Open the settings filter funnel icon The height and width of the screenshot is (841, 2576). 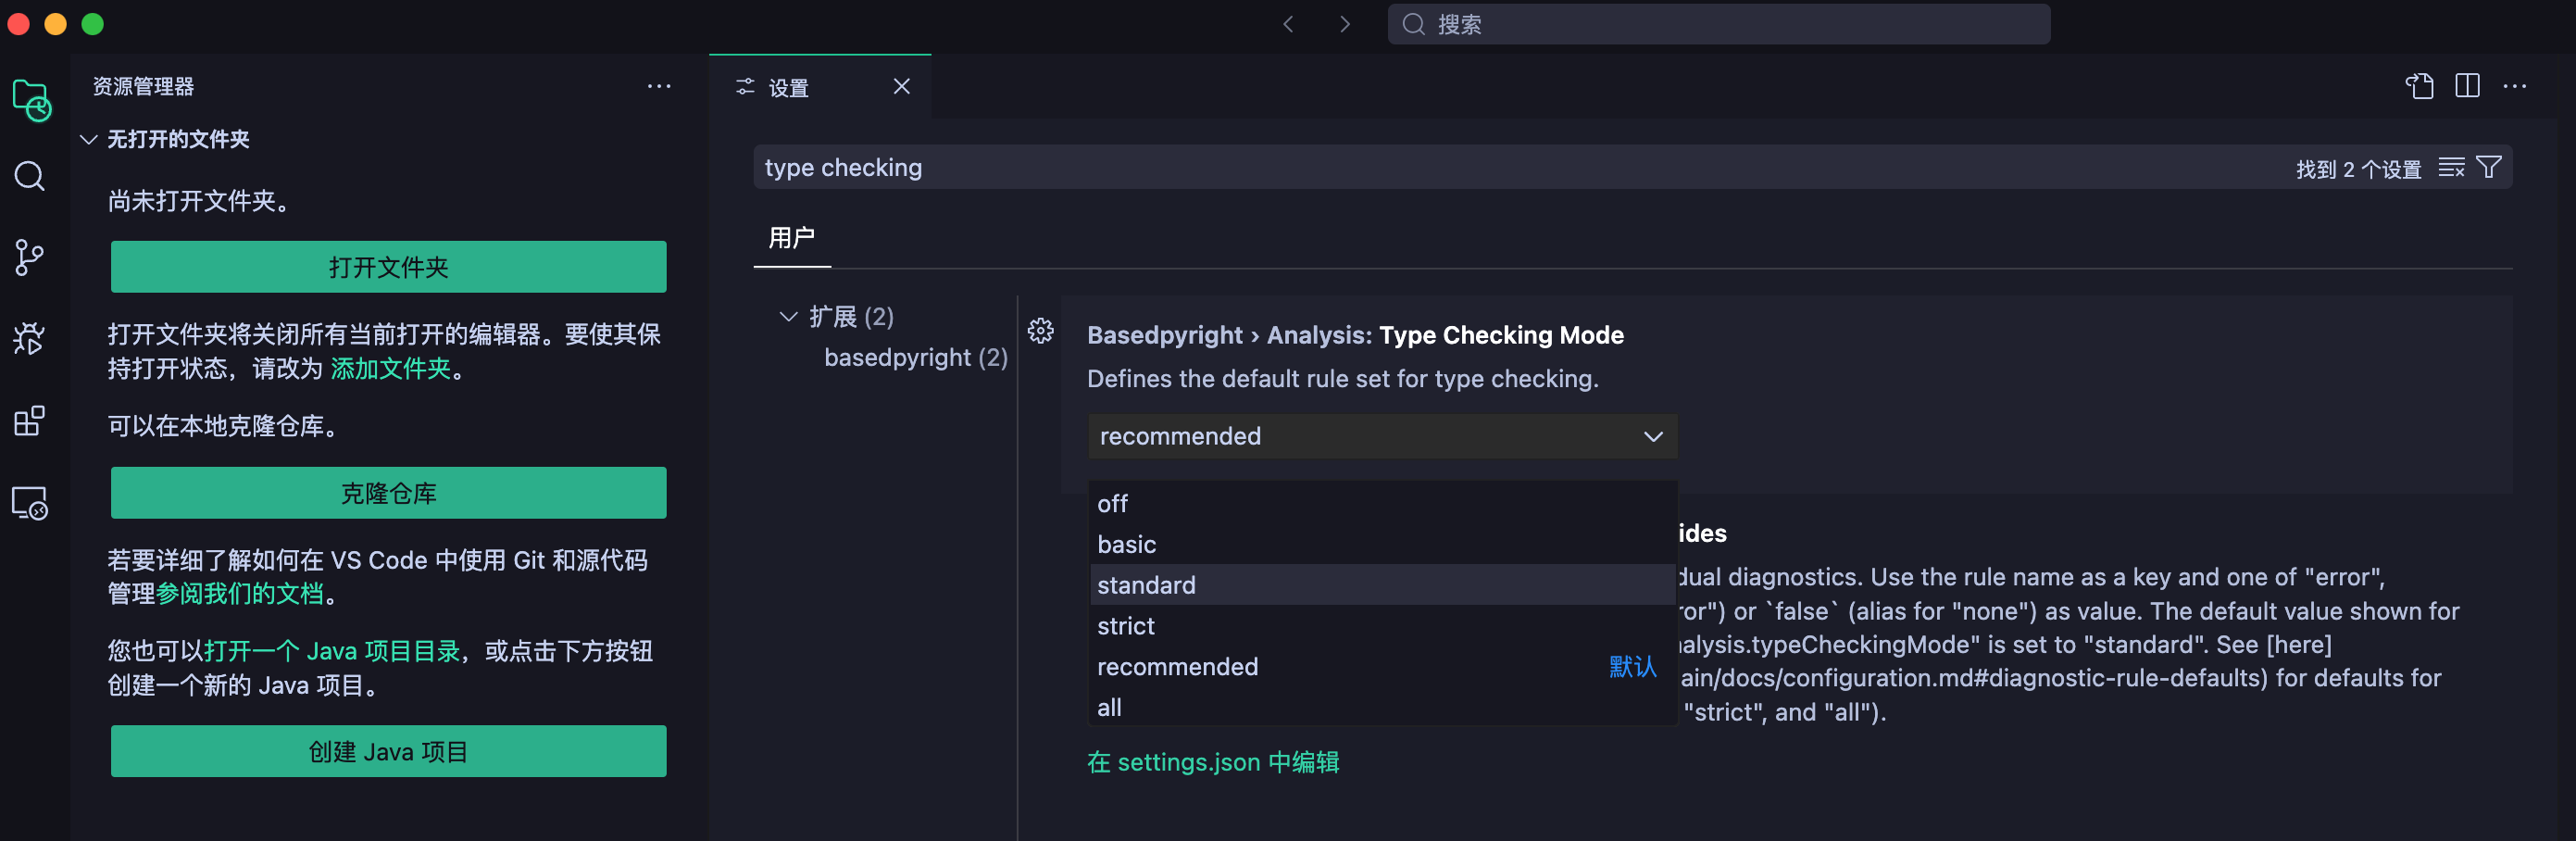tap(2488, 167)
